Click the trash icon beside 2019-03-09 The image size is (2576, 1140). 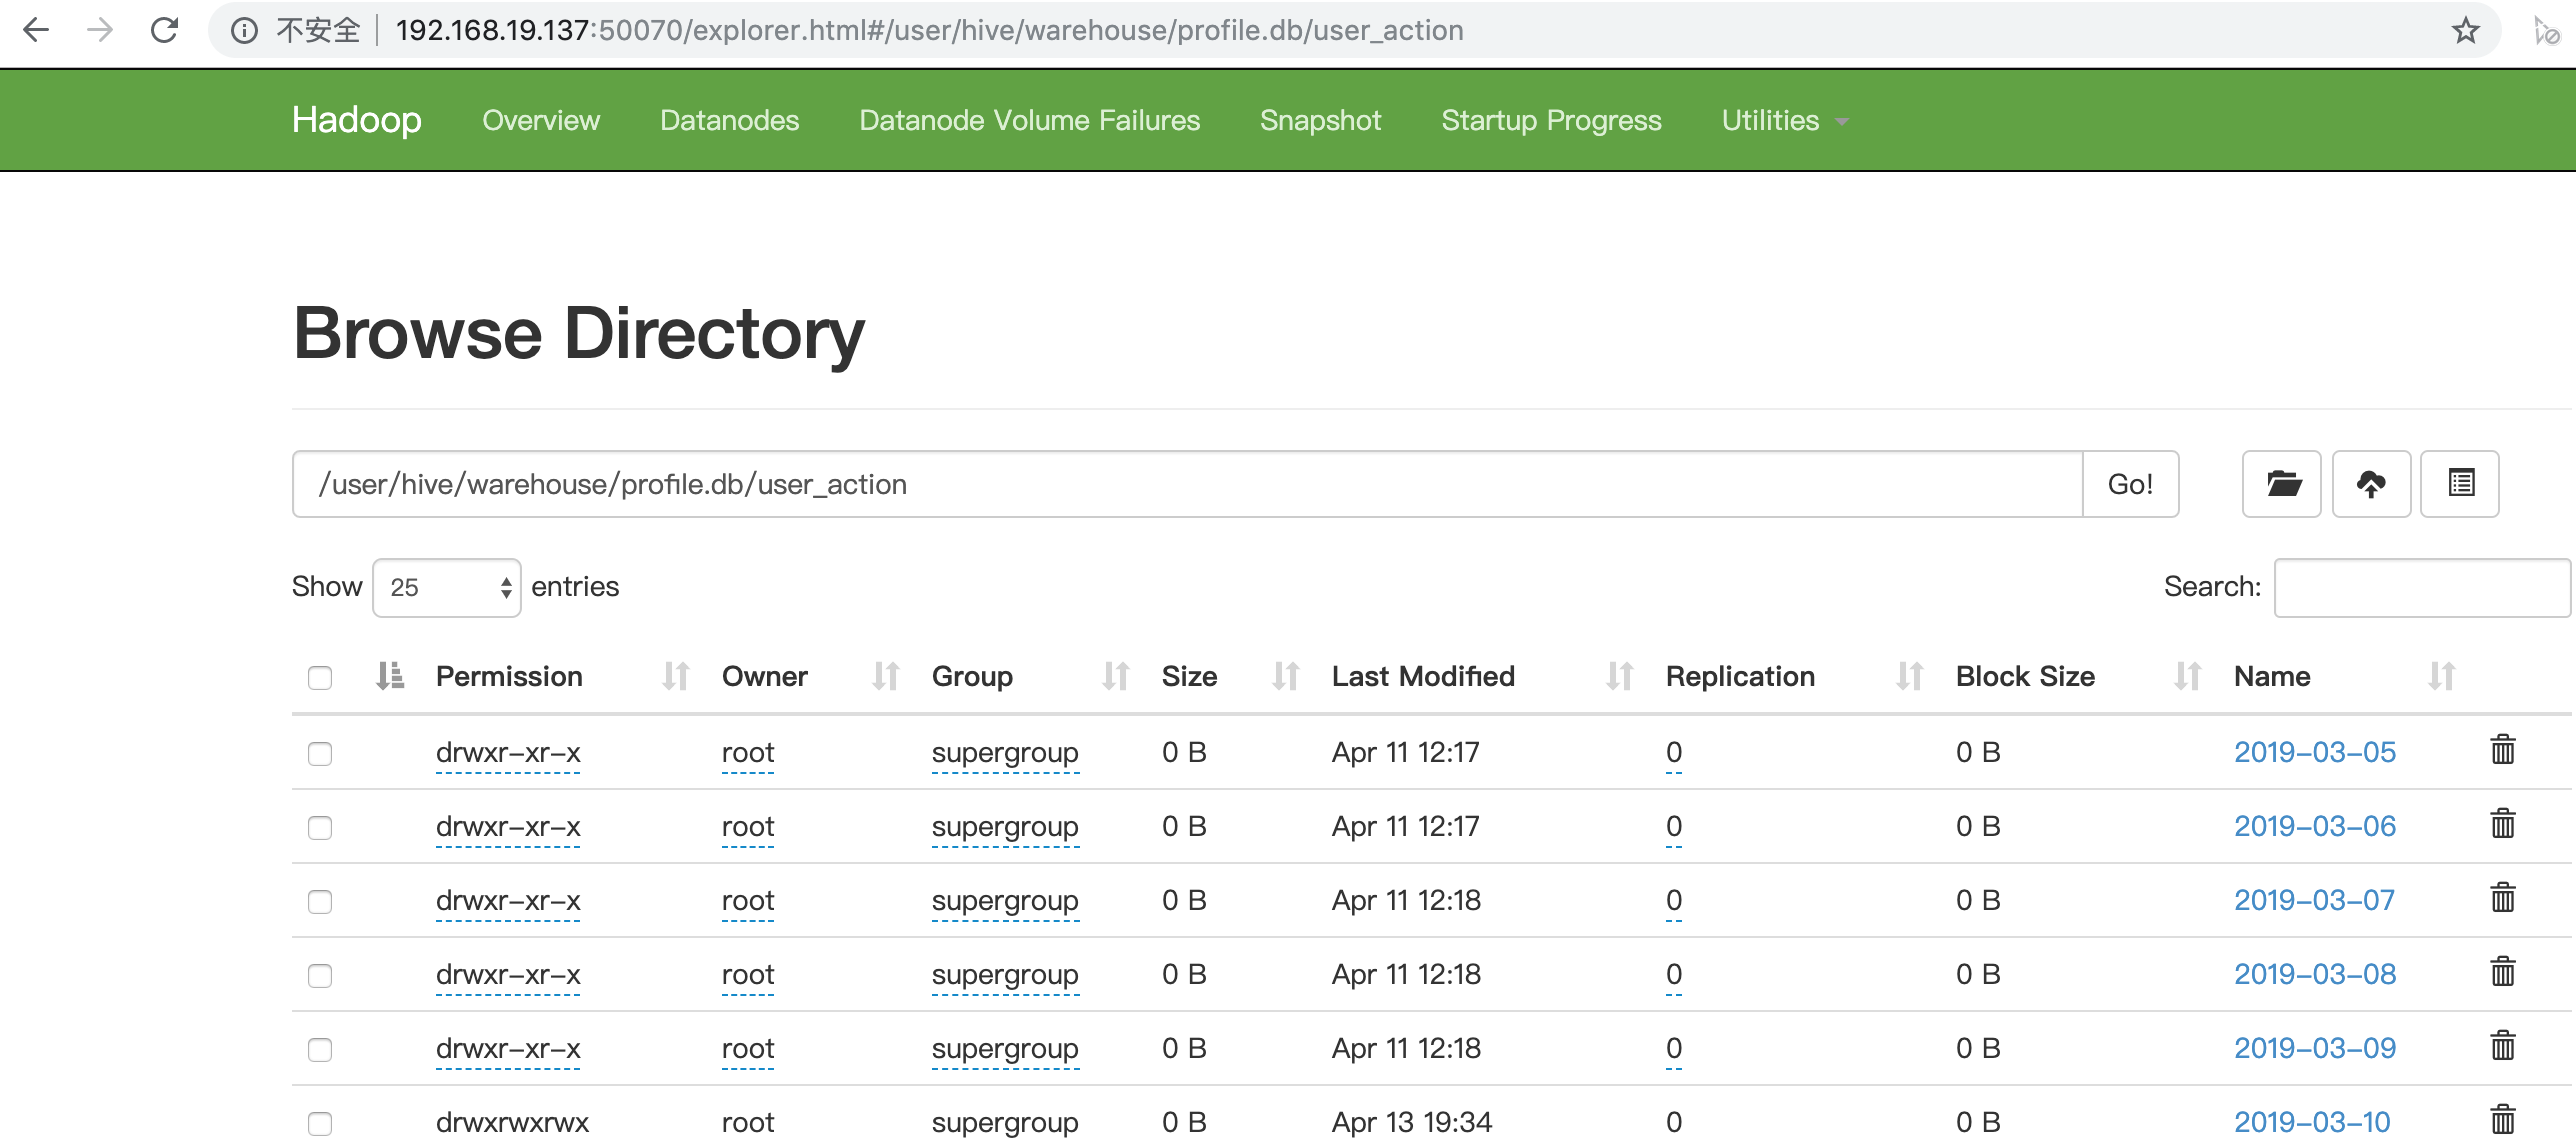(2502, 1046)
